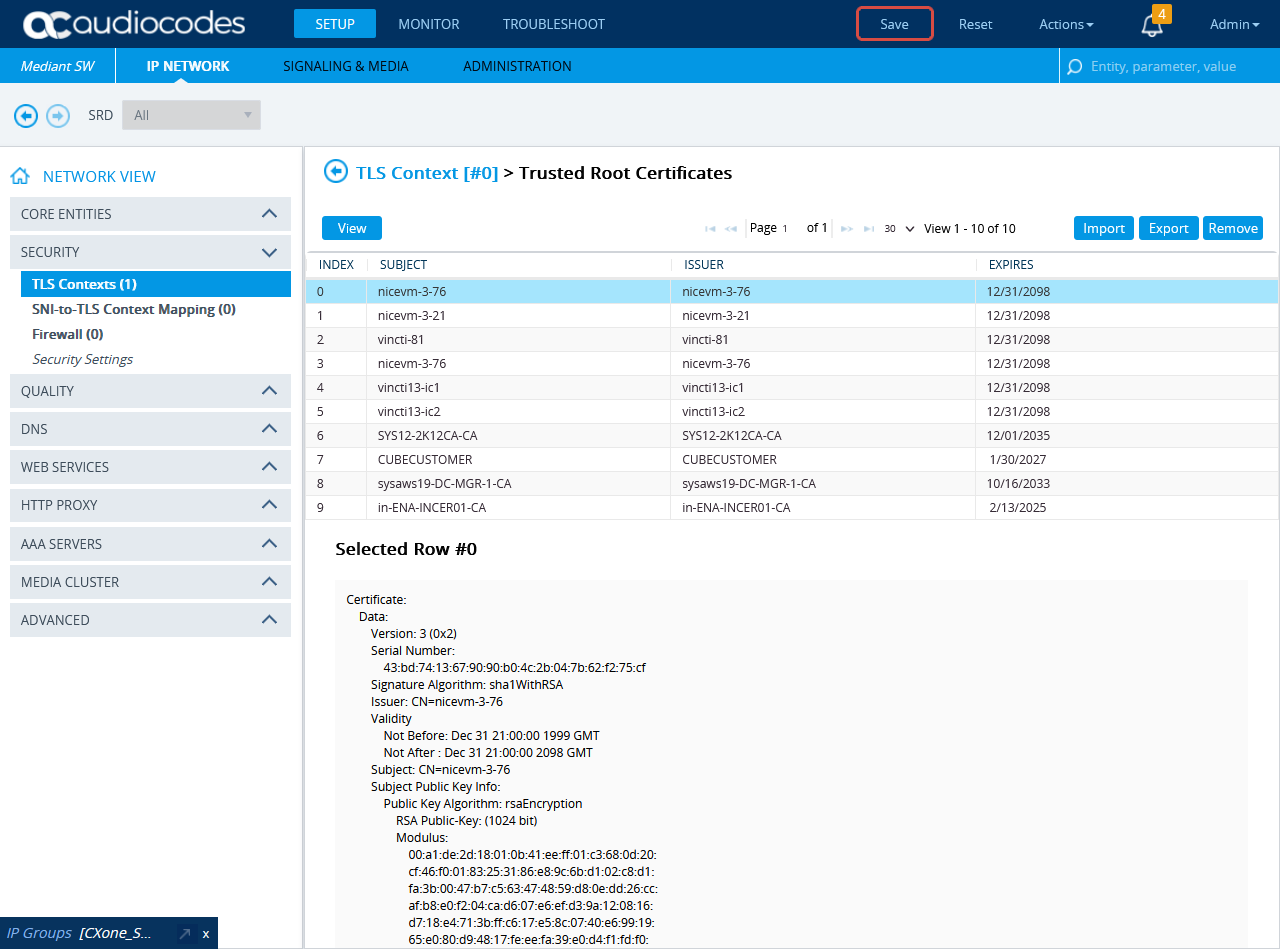Select row with subject CUBECUSTOMER

792,459
